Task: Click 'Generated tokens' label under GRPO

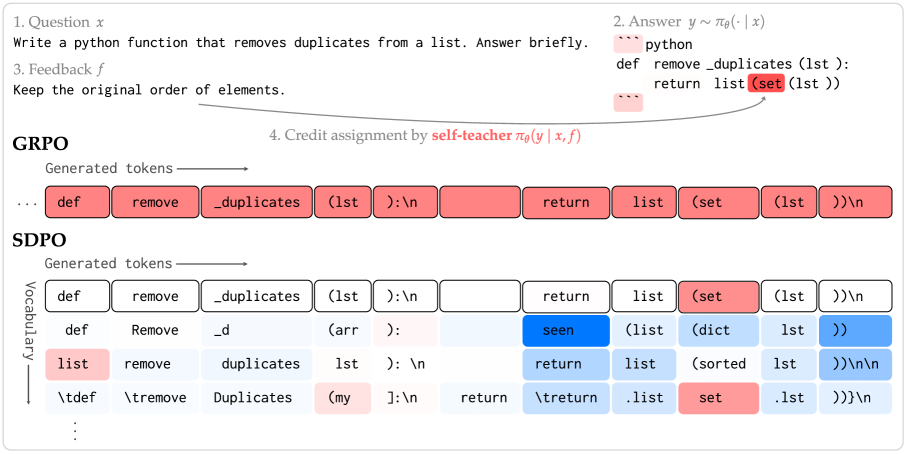Action: pos(109,168)
